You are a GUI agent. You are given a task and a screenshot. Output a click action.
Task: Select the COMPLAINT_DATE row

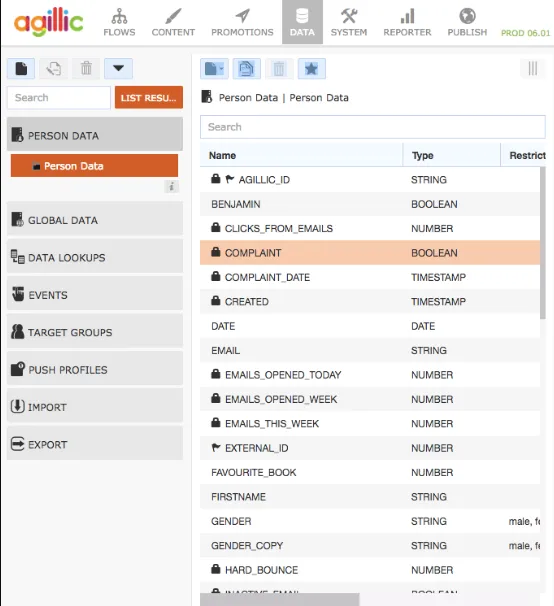370,277
